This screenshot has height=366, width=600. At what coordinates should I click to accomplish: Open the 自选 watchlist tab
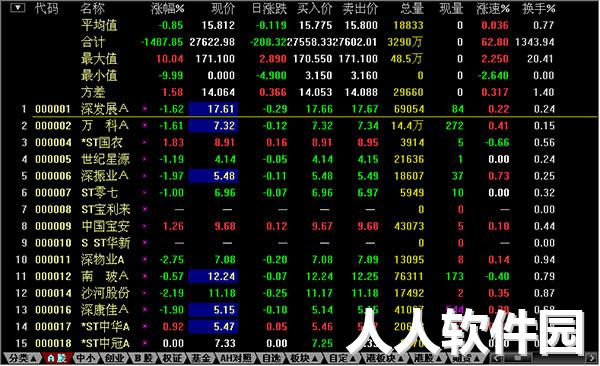pos(271,358)
